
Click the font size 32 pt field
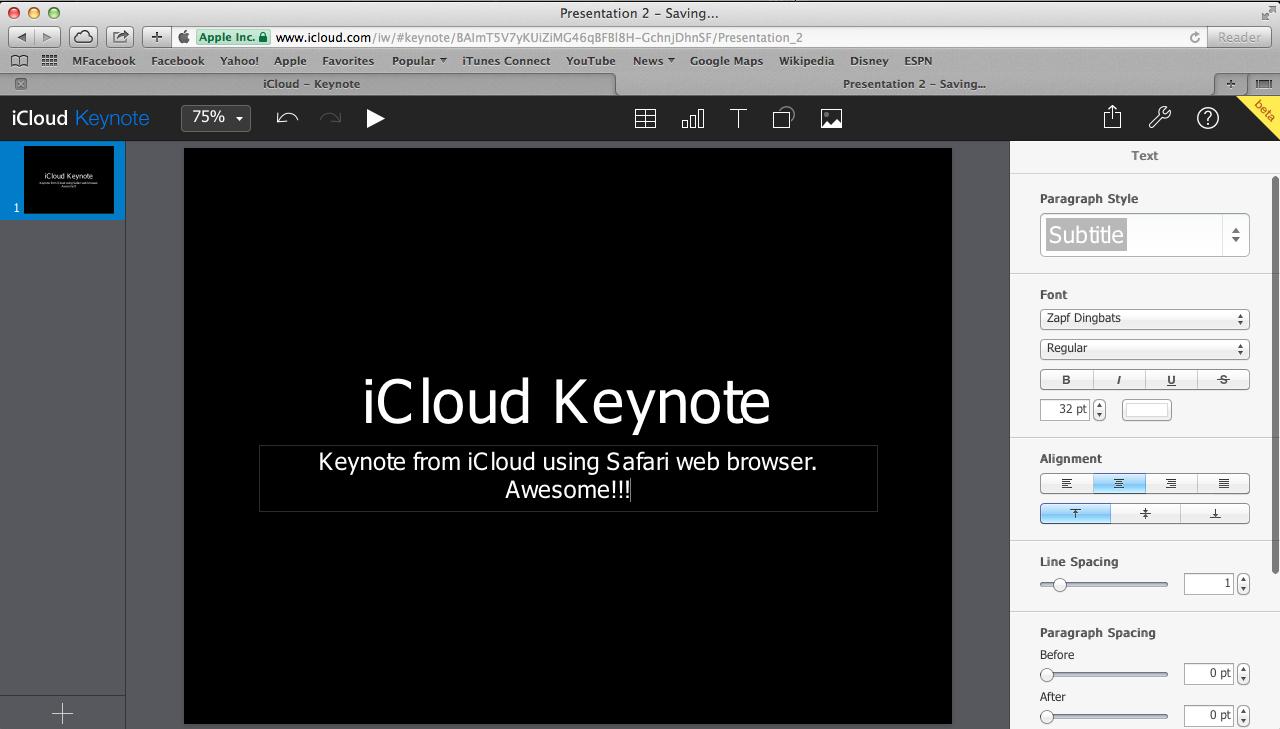1065,409
